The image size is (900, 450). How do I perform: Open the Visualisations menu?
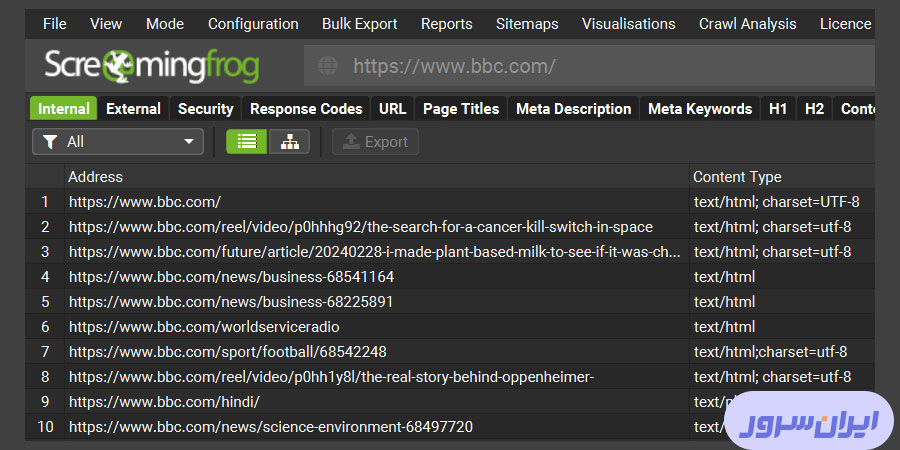click(x=628, y=23)
